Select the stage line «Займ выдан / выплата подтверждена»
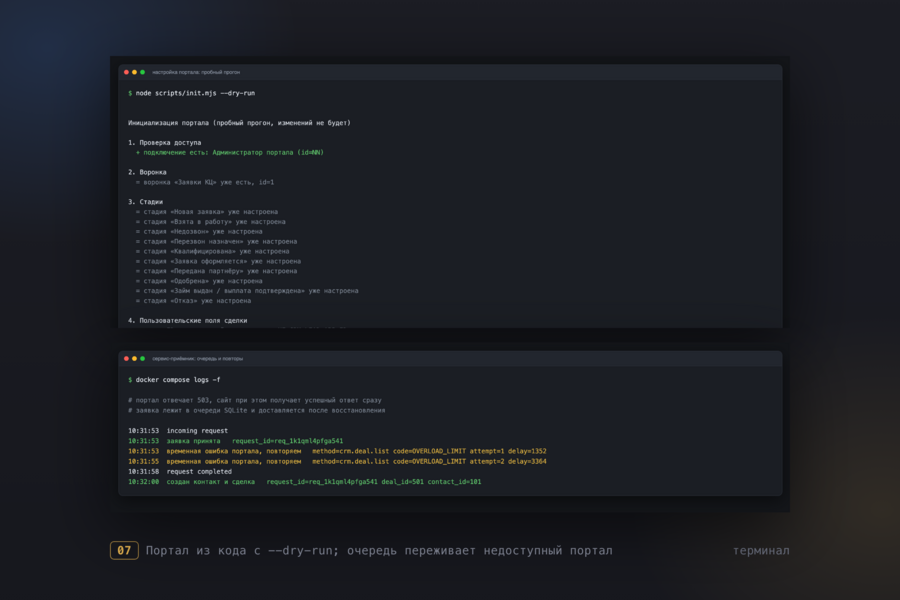The width and height of the screenshot is (900, 600). point(247,291)
